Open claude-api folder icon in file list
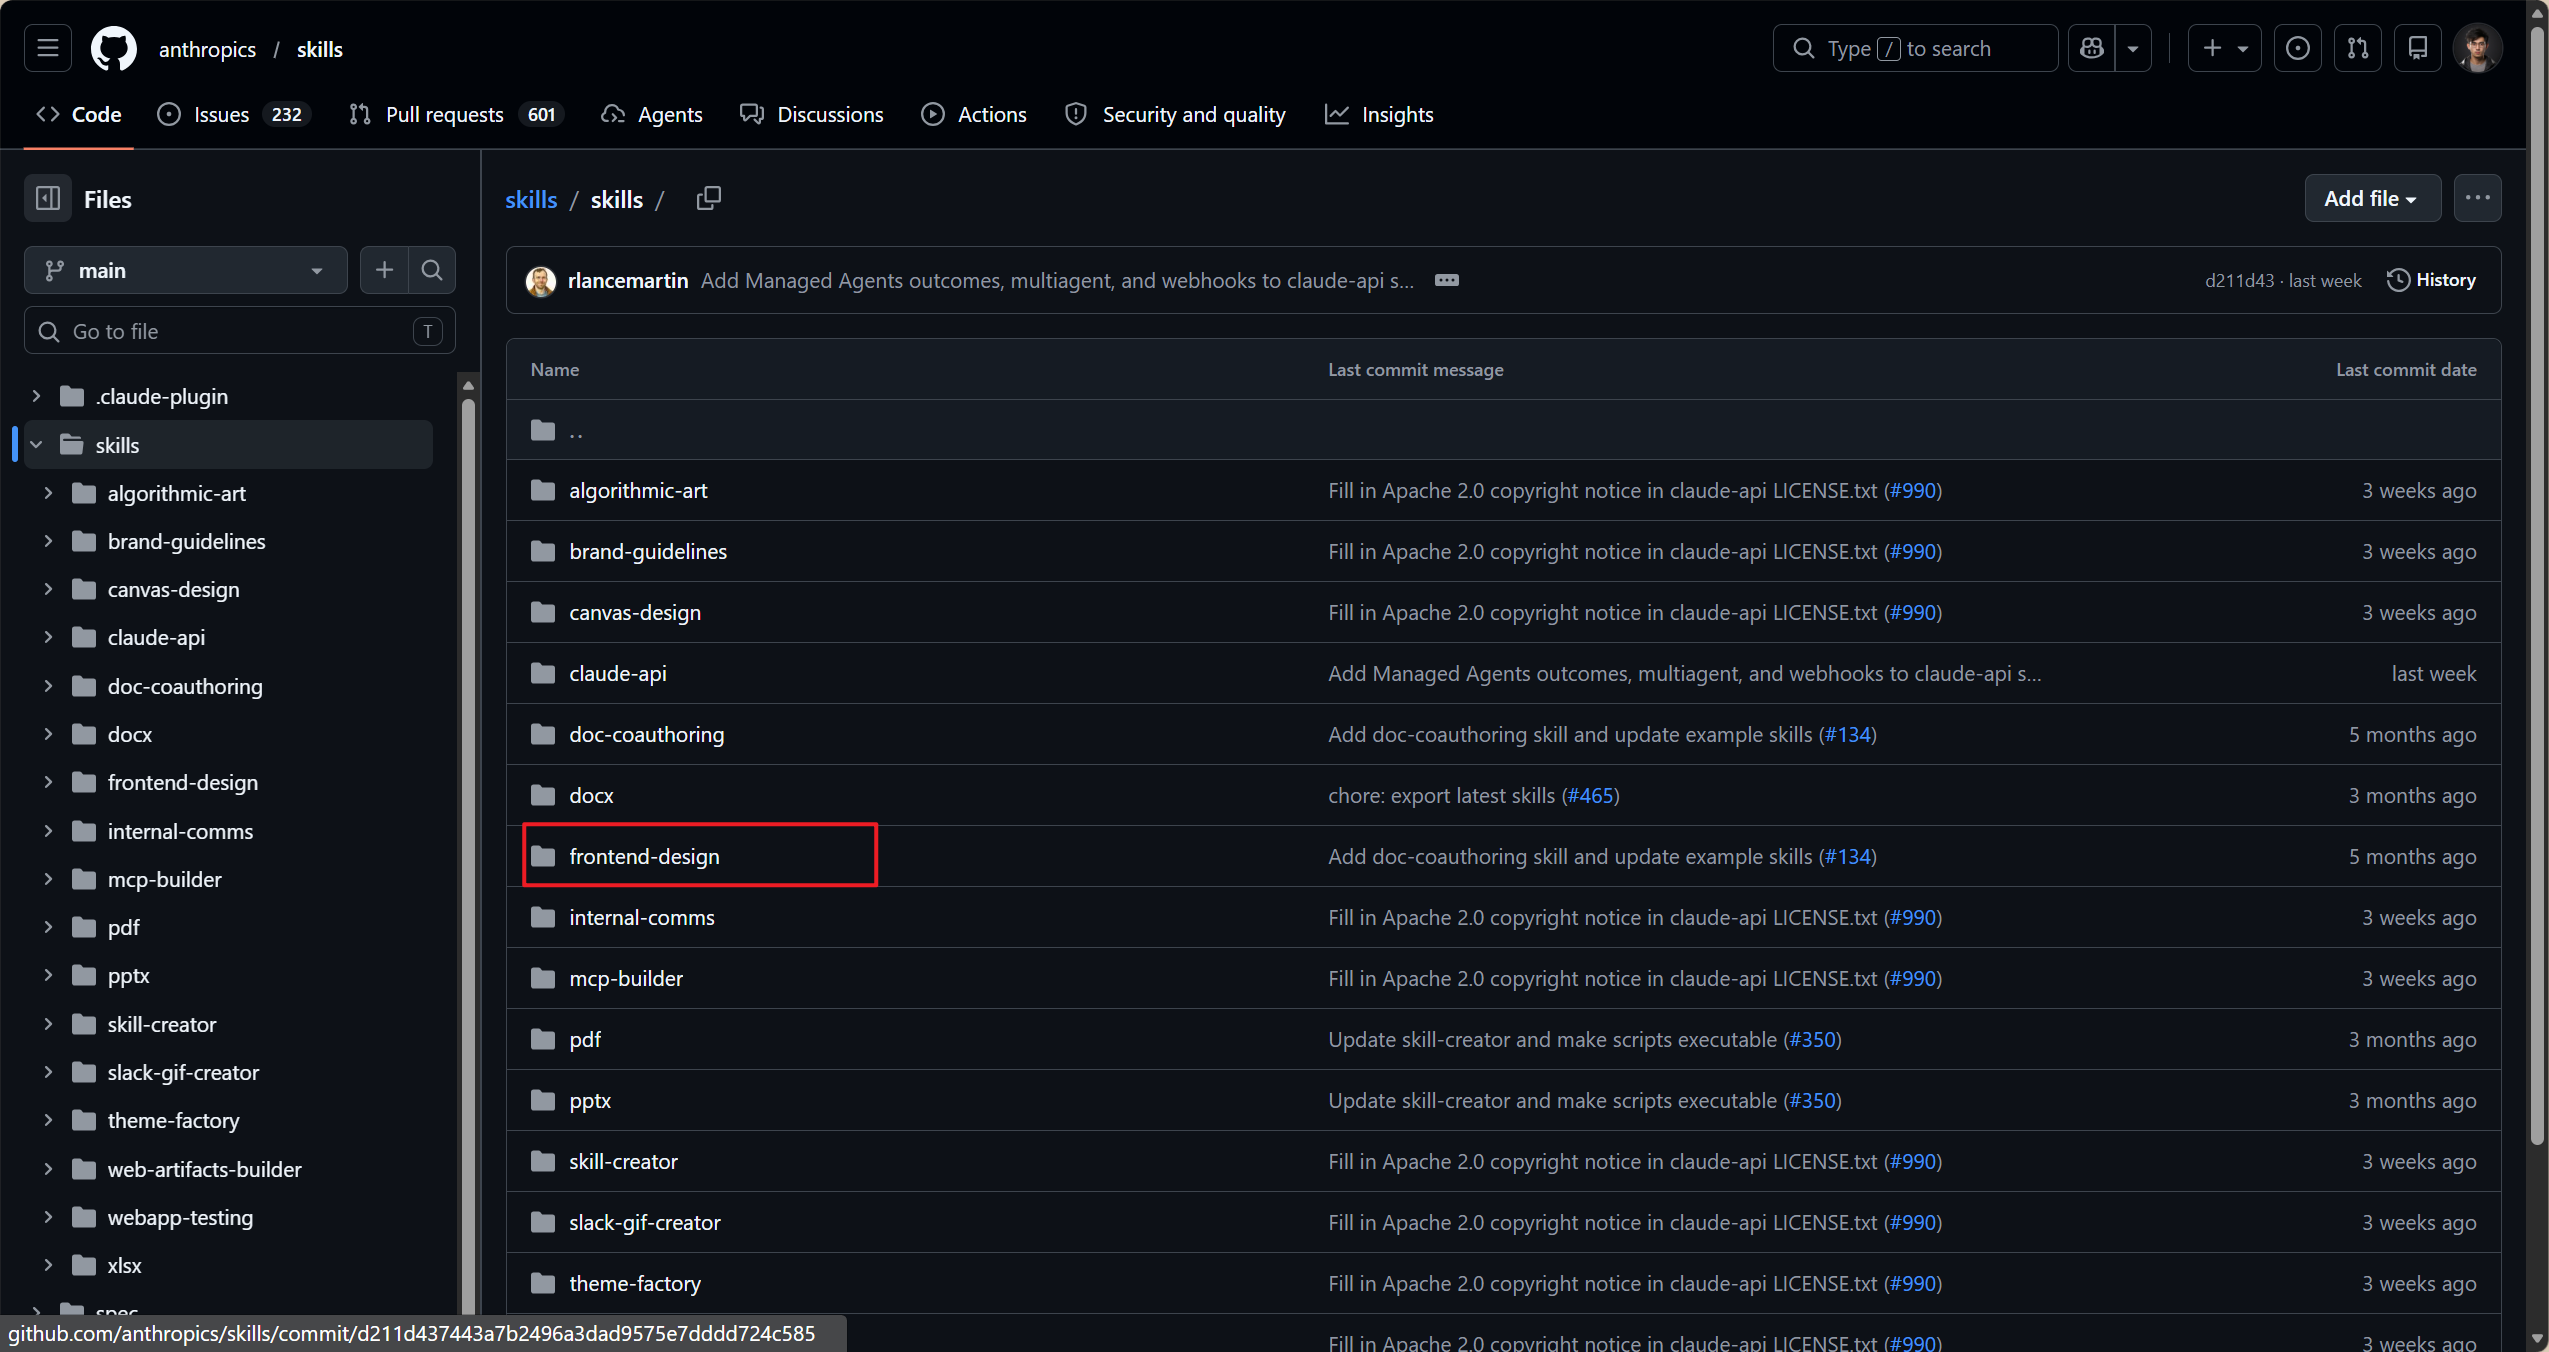The width and height of the screenshot is (2549, 1352). pyautogui.click(x=543, y=673)
